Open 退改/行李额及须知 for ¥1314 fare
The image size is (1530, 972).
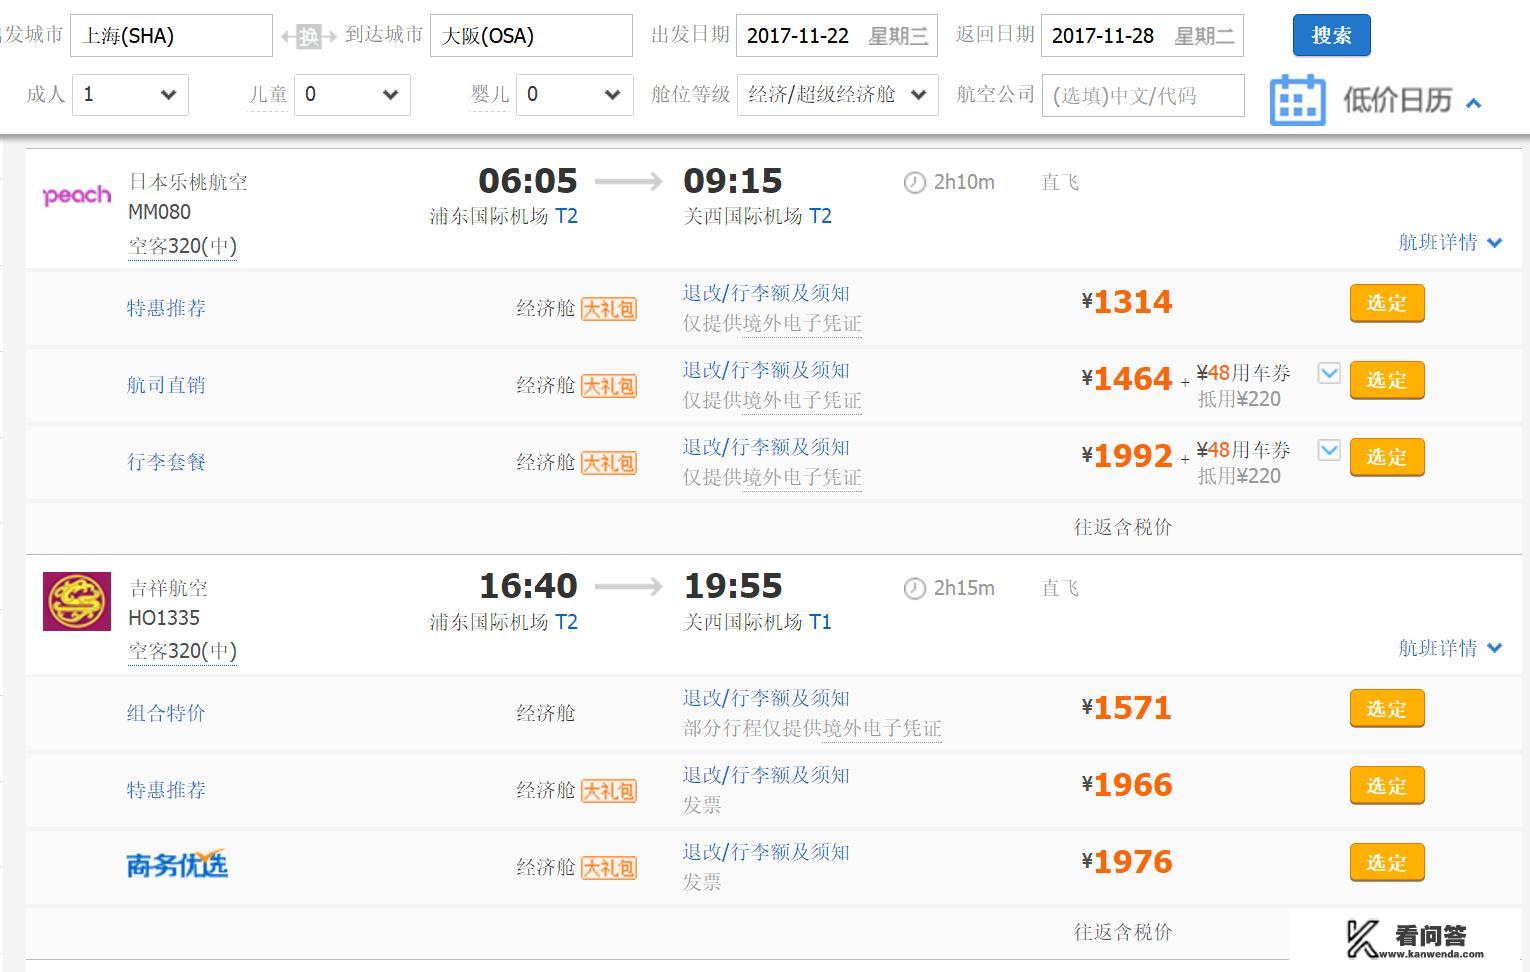766,293
